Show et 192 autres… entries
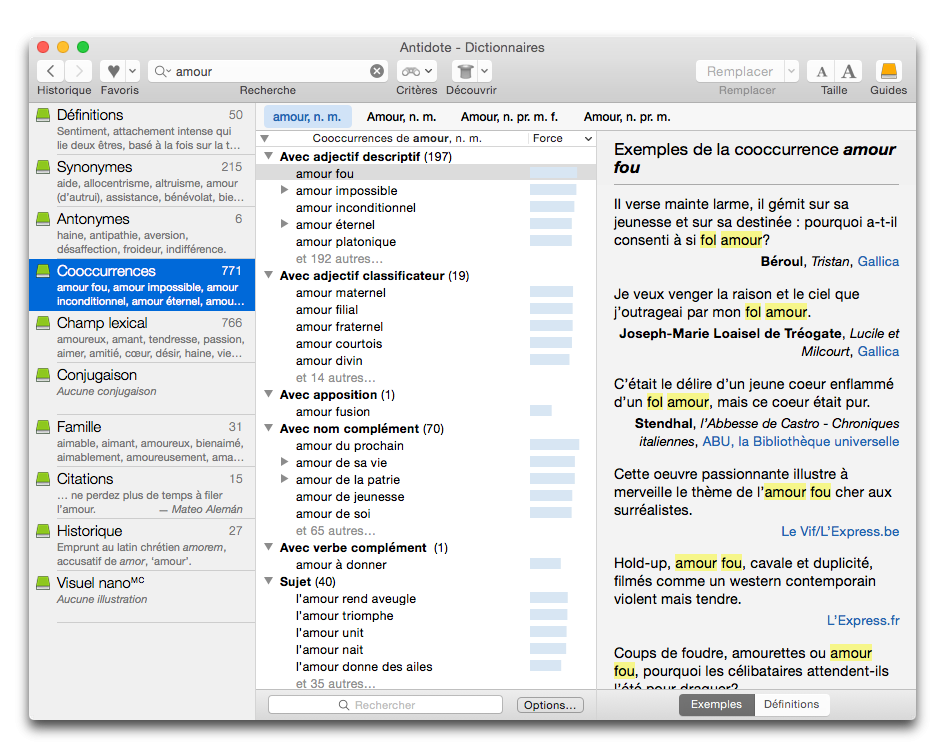Viewport: 945px width, 756px height. click(339, 259)
